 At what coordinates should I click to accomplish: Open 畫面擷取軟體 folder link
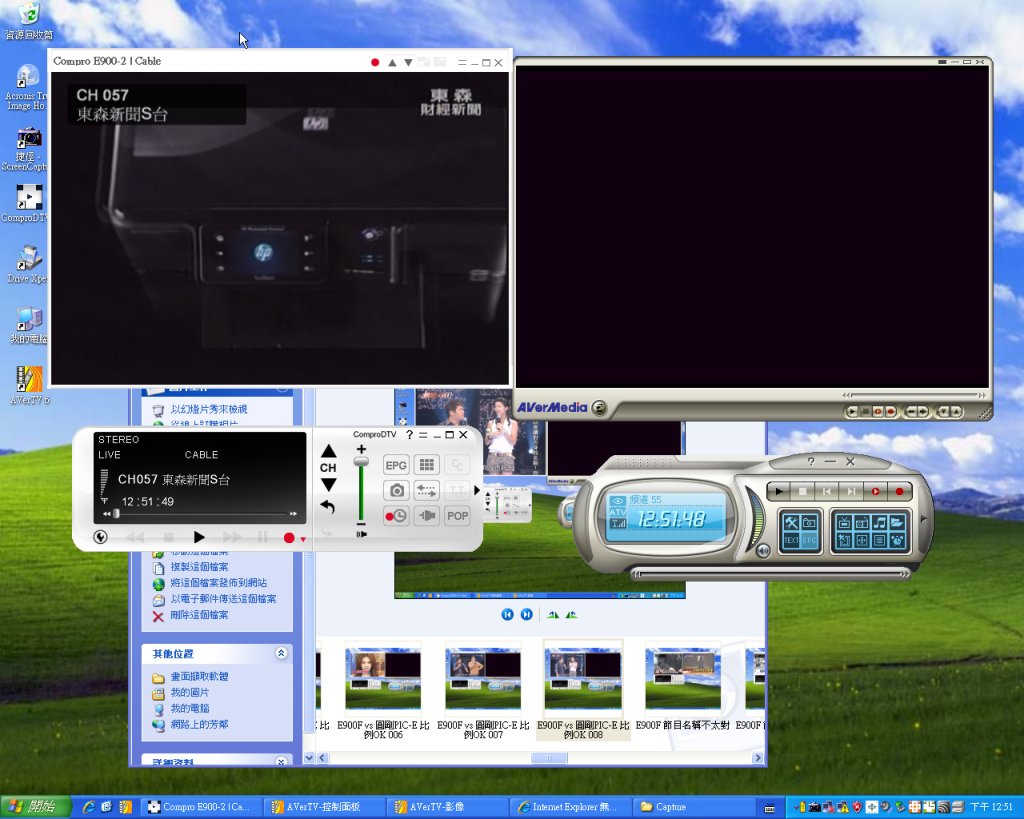[199, 677]
